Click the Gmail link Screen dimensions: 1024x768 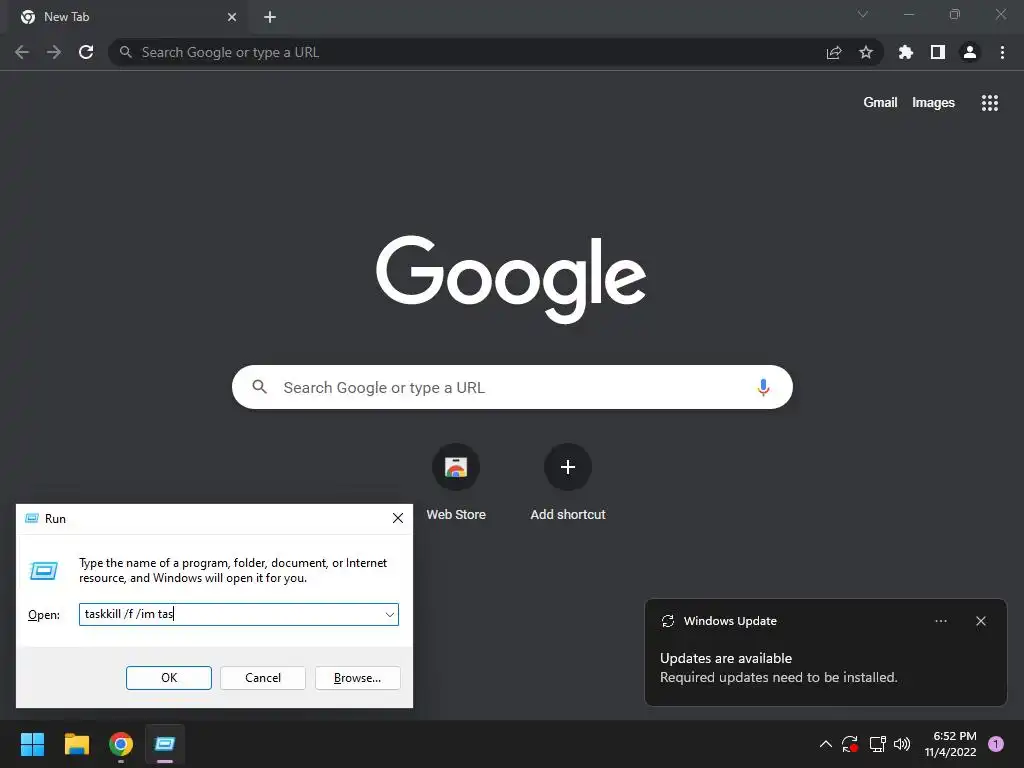(x=880, y=103)
